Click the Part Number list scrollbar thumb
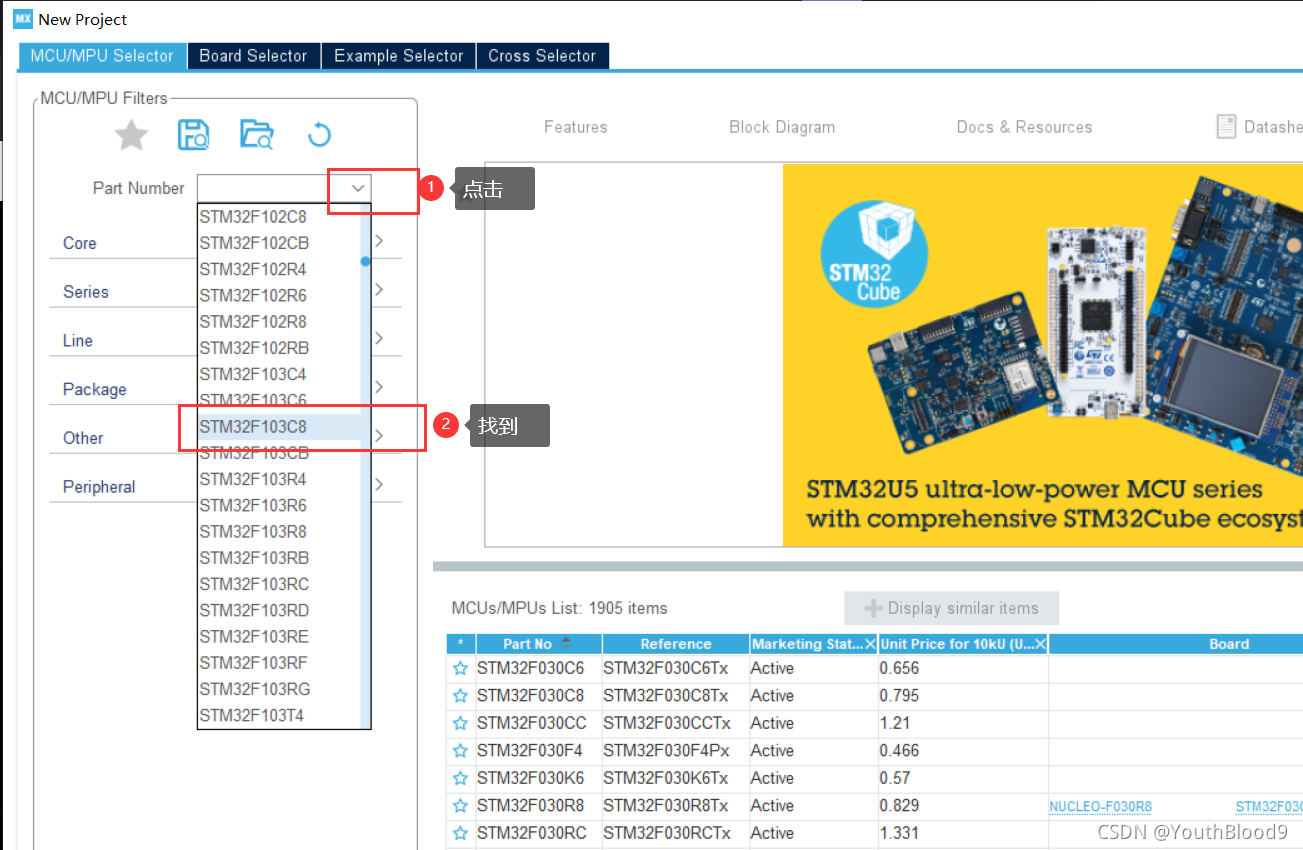1303x850 pixels. coord(365,261)
